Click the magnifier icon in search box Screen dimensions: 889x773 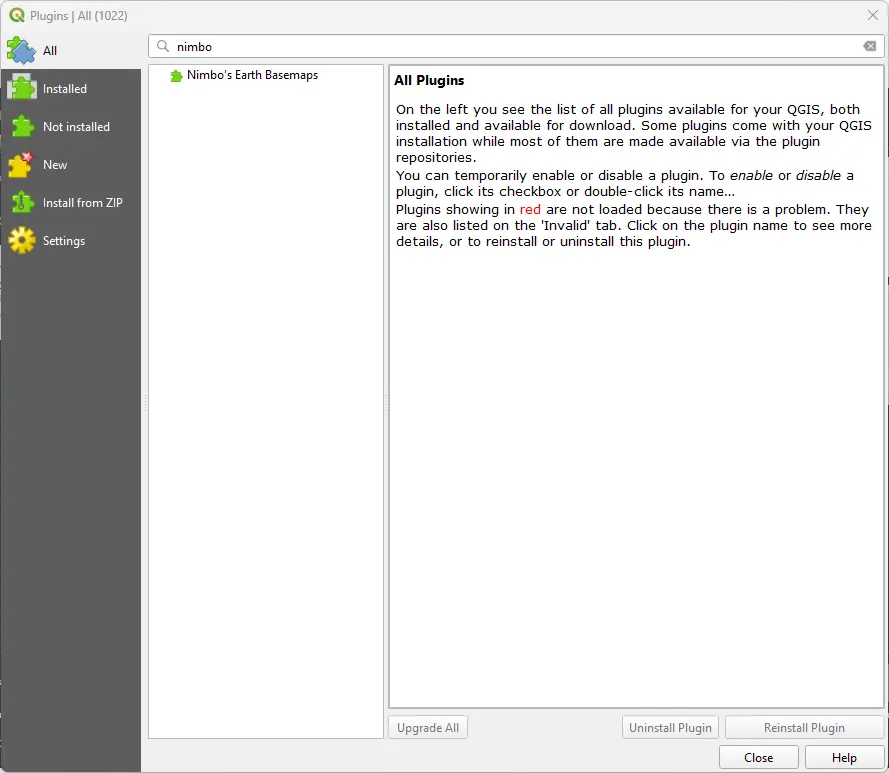point(163,47)
